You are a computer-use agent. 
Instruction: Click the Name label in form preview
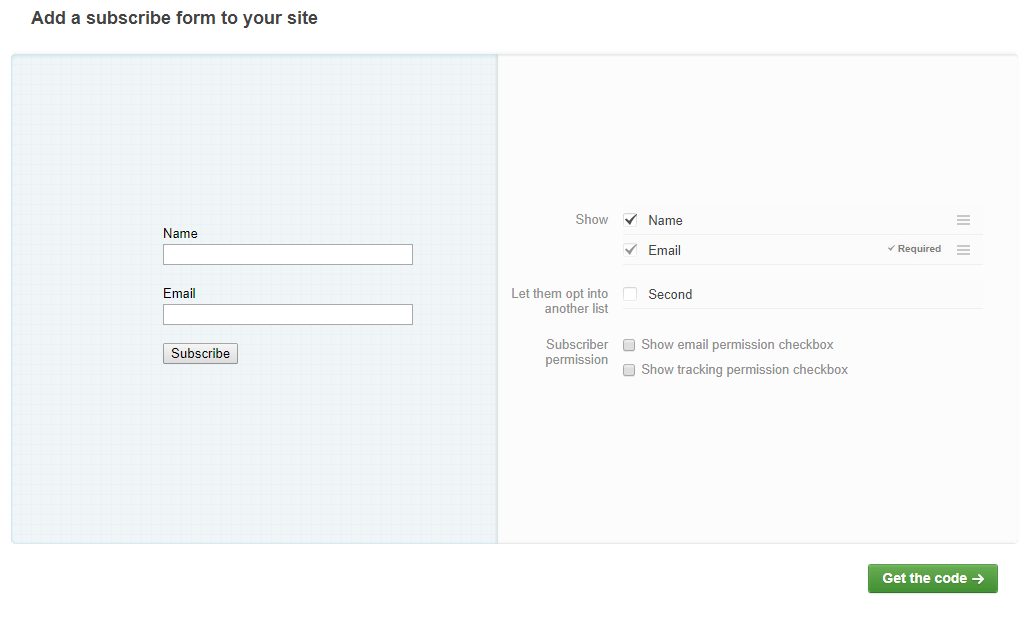click(x=180, y=234)
